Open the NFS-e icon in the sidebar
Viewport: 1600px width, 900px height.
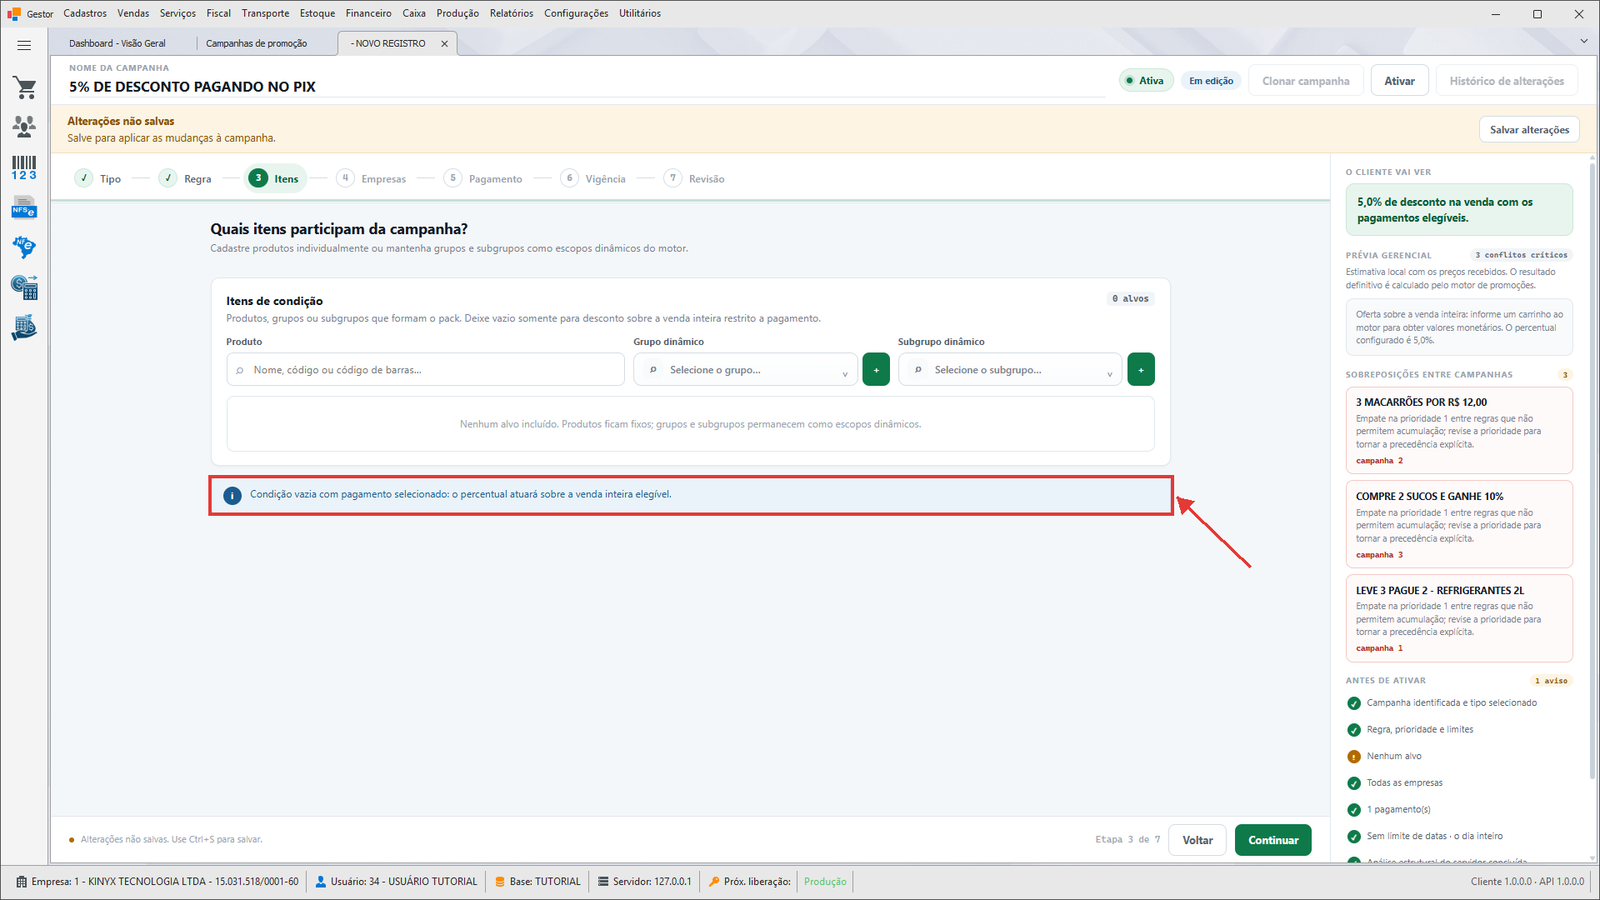(24, 208)
